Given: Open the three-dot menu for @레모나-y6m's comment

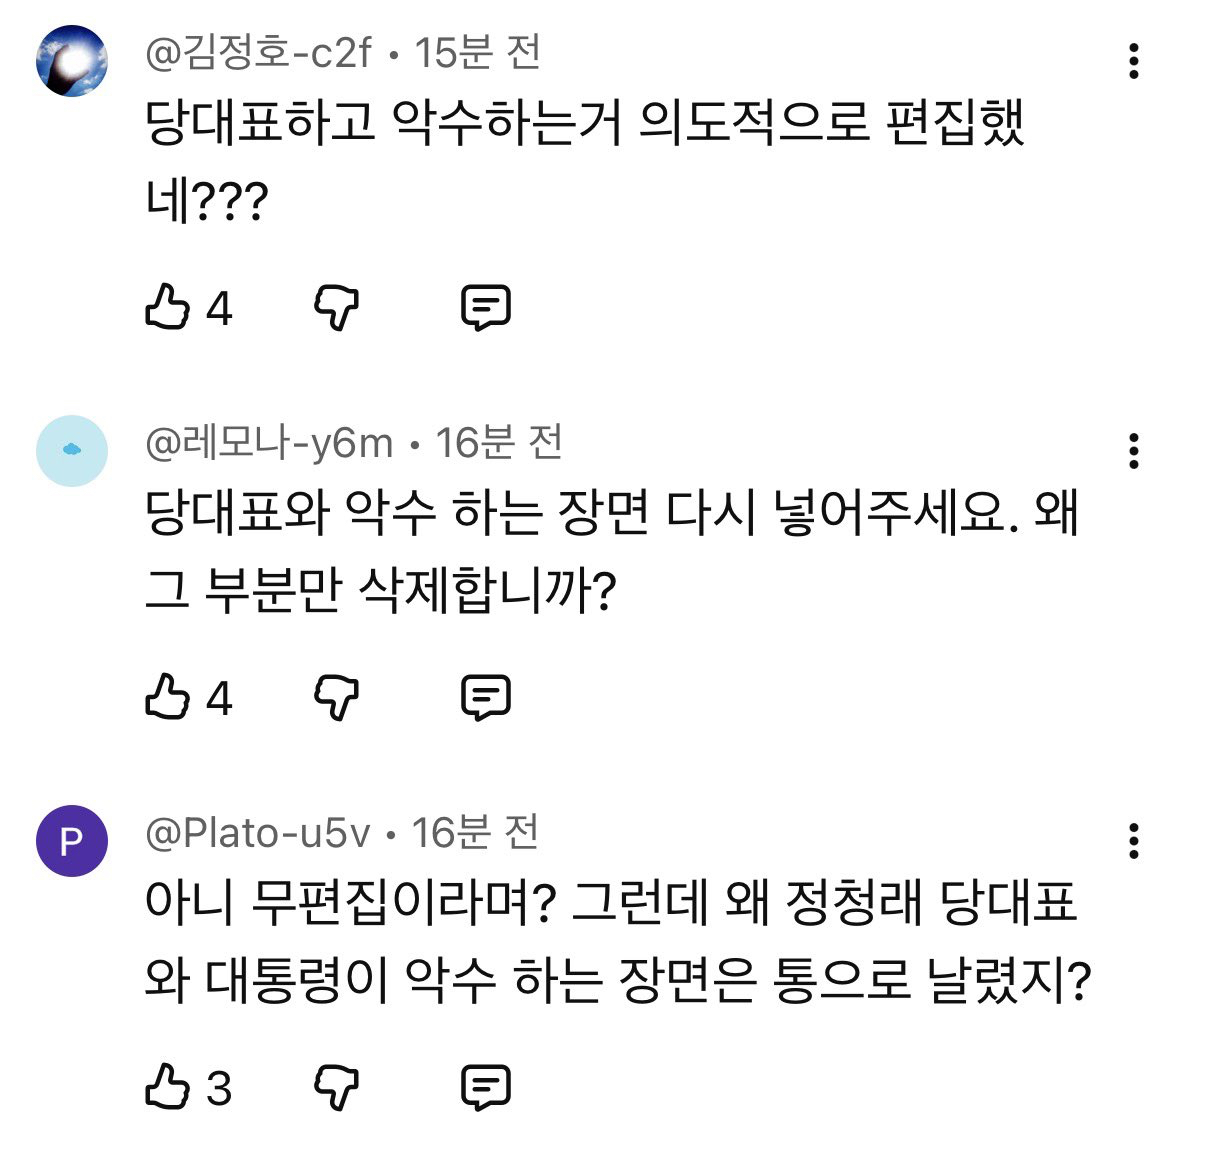Looking at the screenshot, I should click(1133, 451).
